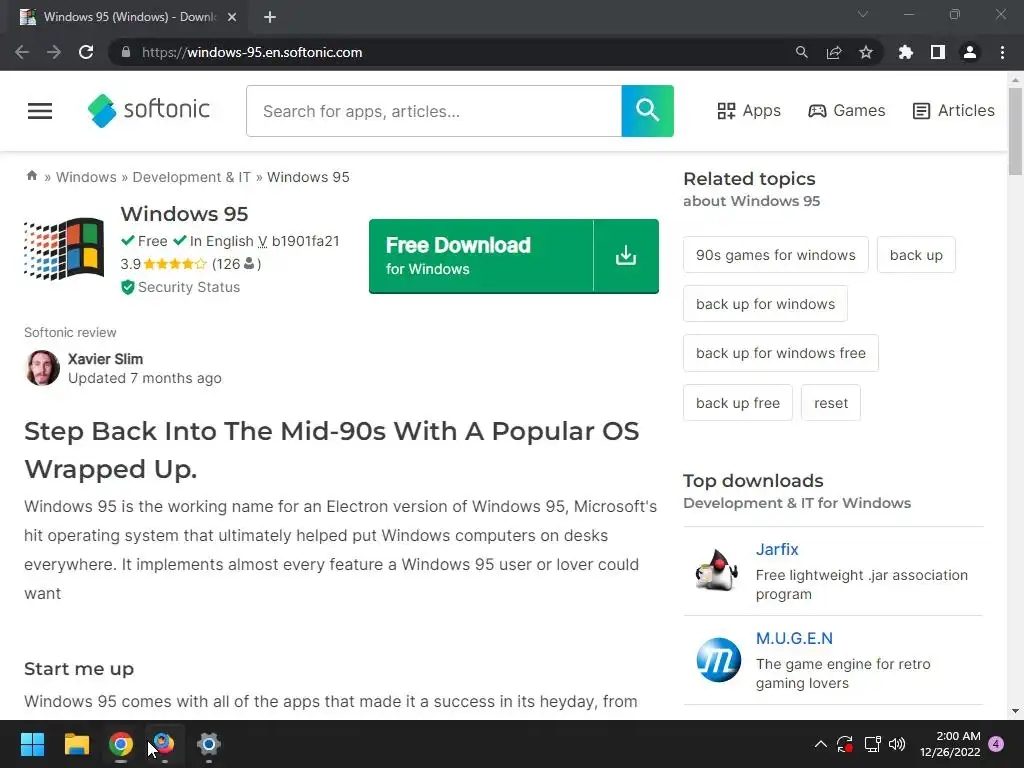
Task: Click the Security Status shield icon
Action: coord(127,287)
